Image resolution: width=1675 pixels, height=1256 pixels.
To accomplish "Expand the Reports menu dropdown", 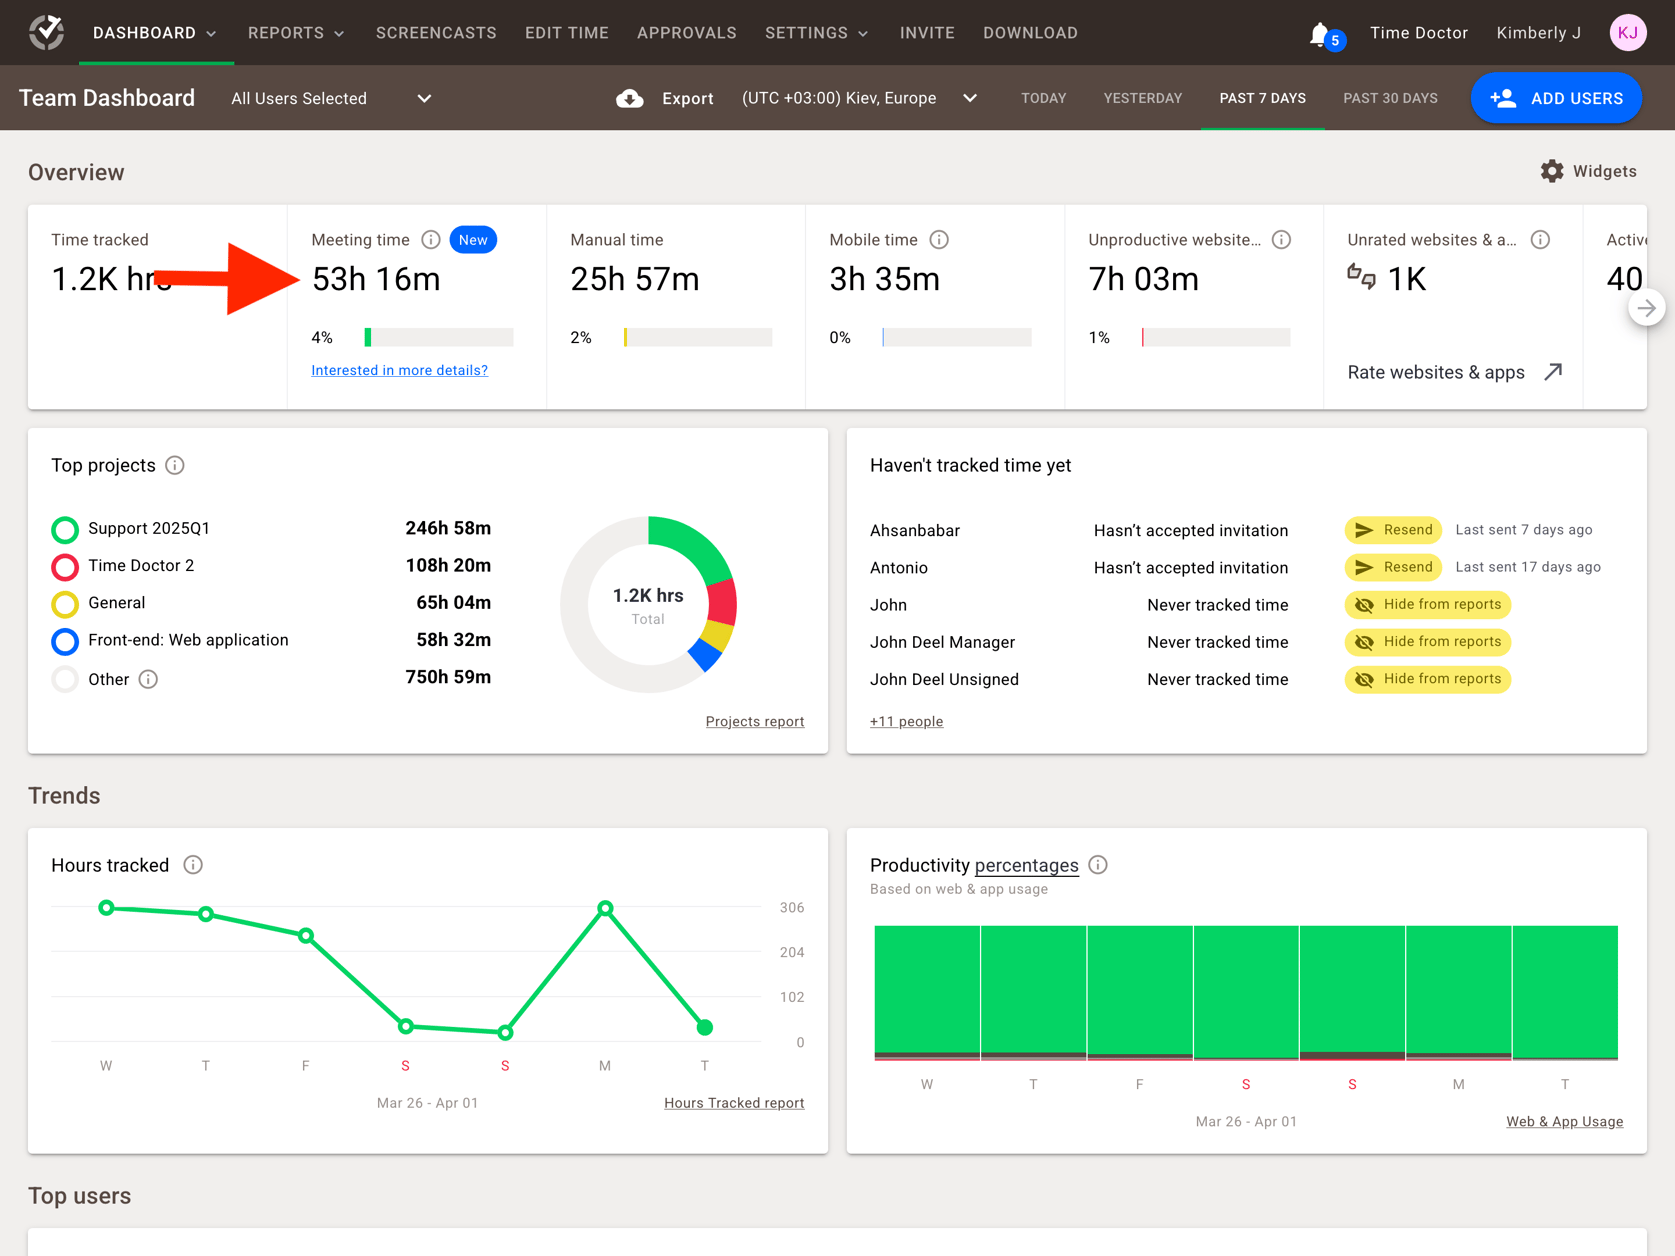I will [296, 33].
